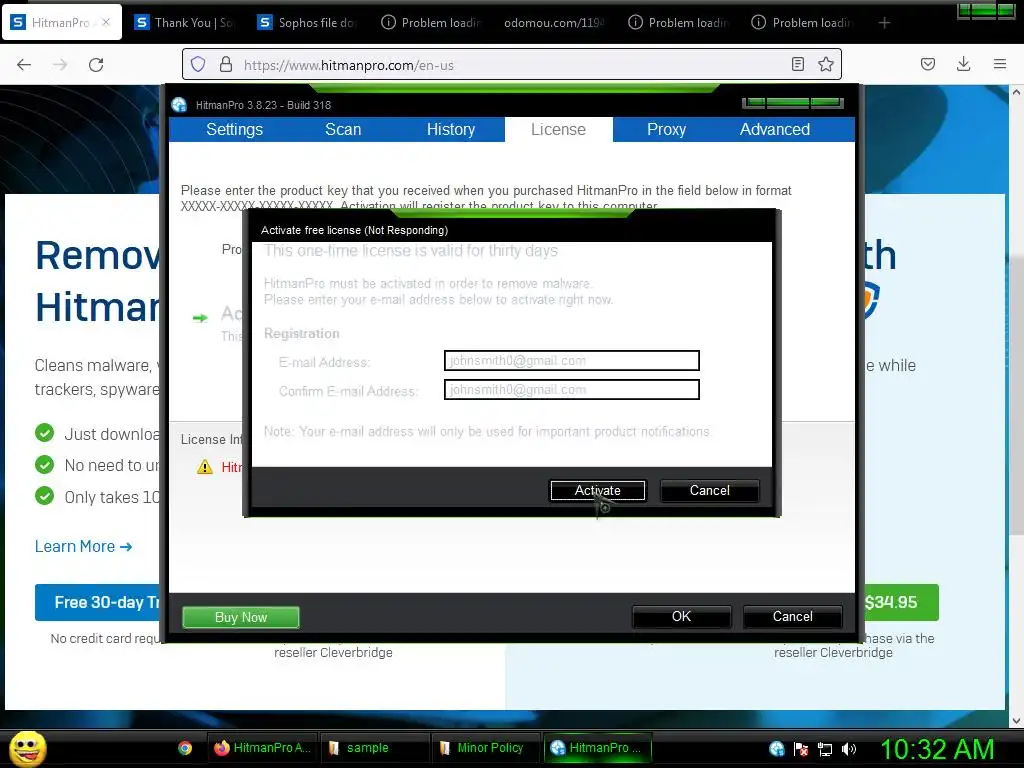This screenshot has height=768, width=1024.
Task: Click Activate in the free license dialog
Action: click(598, 490)
